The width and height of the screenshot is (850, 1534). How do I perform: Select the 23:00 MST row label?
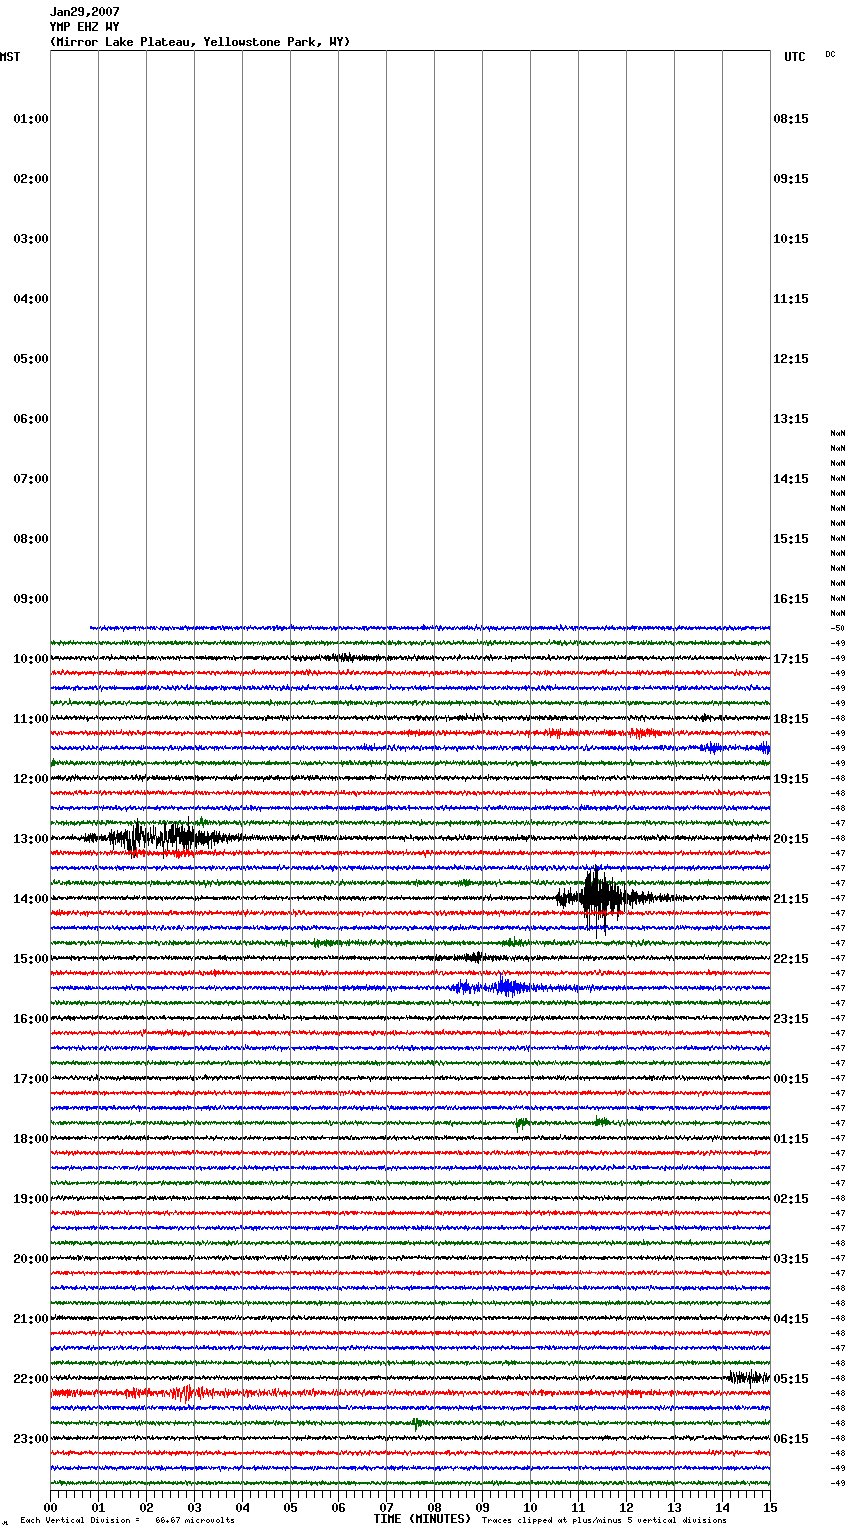pyautogui.click(x=31, y=1439)
